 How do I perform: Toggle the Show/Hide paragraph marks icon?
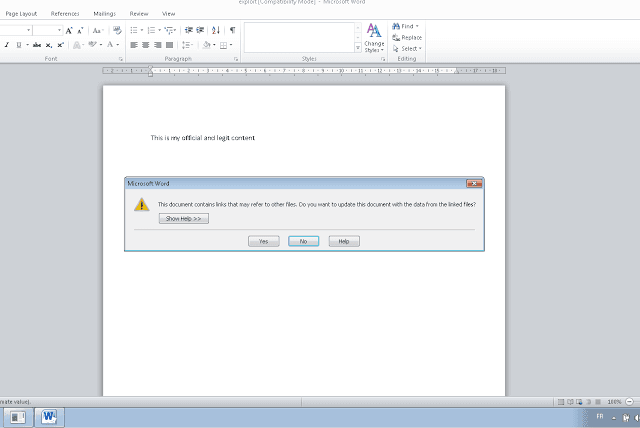point(232,30)
